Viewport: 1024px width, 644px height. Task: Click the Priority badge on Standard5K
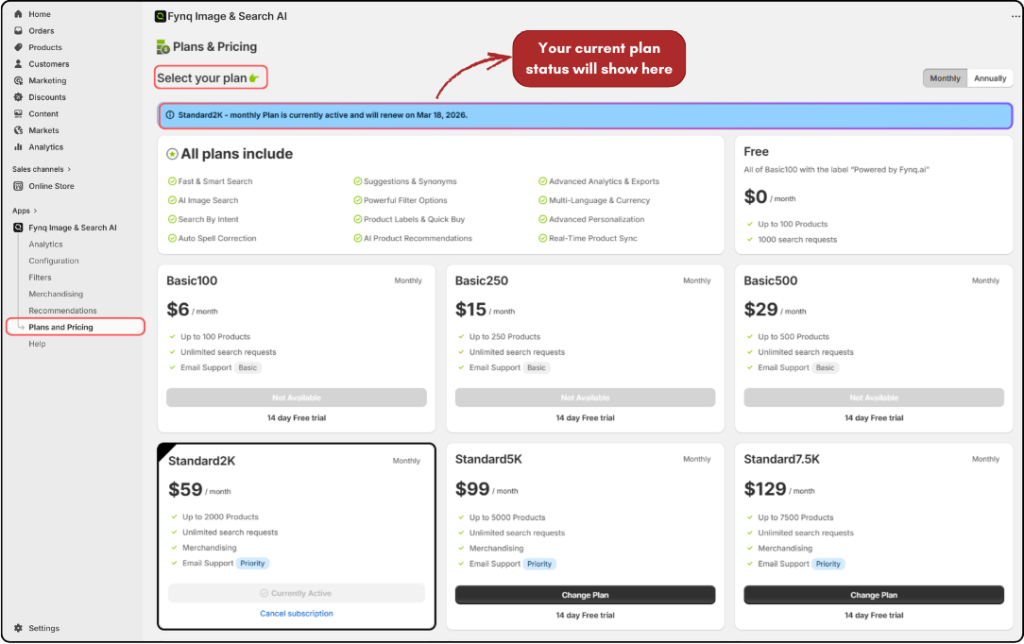tap(539, 564)
